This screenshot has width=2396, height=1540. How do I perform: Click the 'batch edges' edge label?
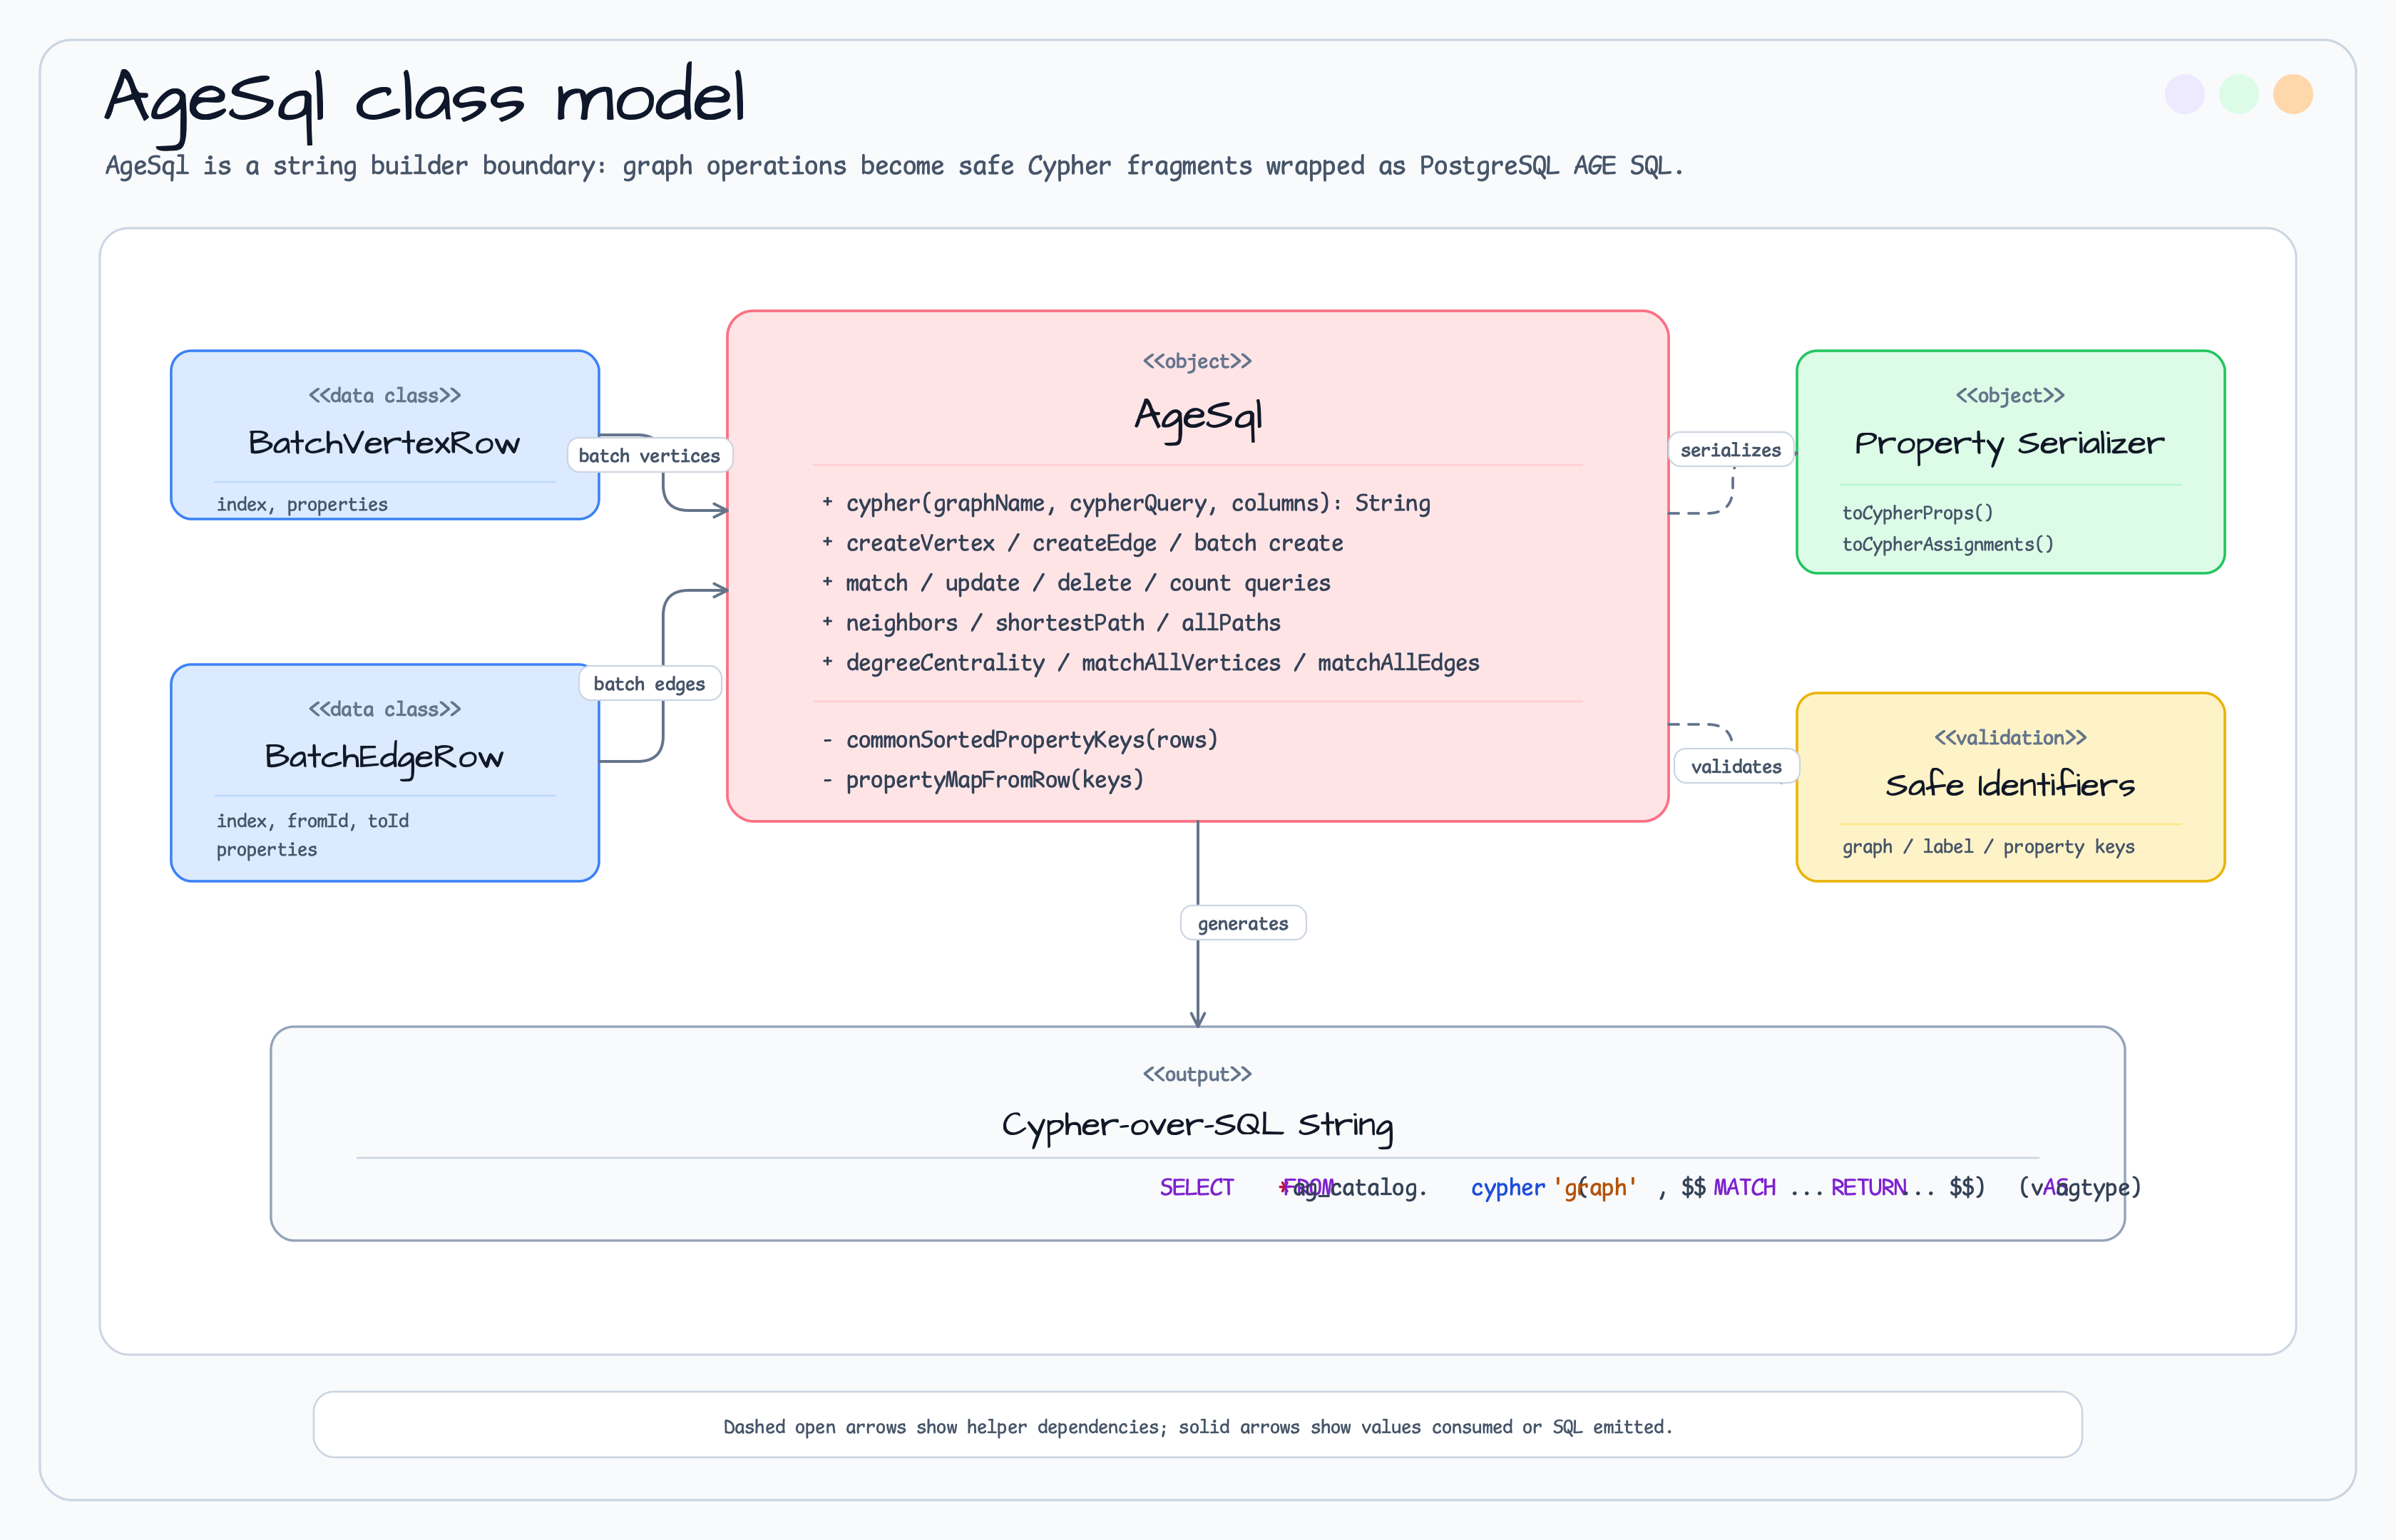[649, 684]
